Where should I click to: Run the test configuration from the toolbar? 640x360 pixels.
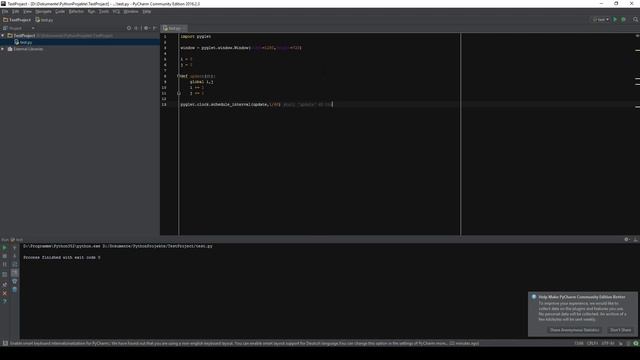(615, 20)
